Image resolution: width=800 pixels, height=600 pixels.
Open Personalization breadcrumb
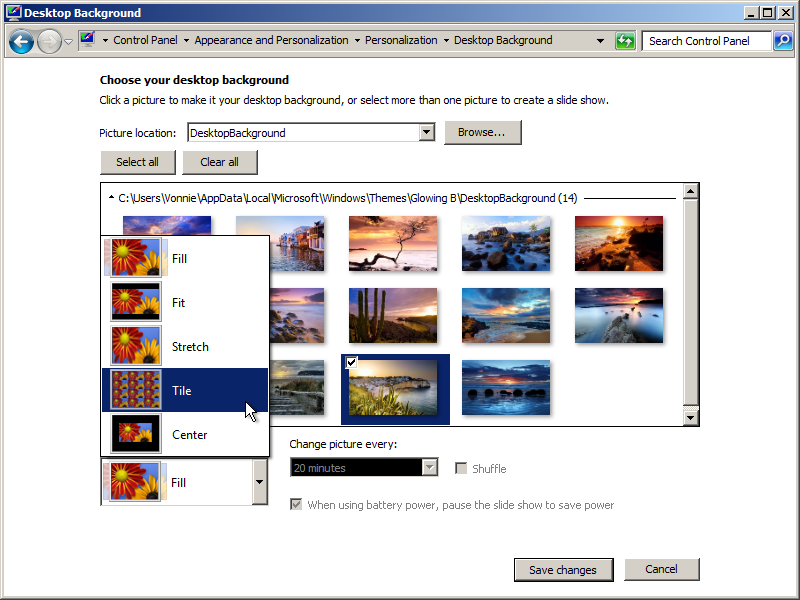click(401, 40)
